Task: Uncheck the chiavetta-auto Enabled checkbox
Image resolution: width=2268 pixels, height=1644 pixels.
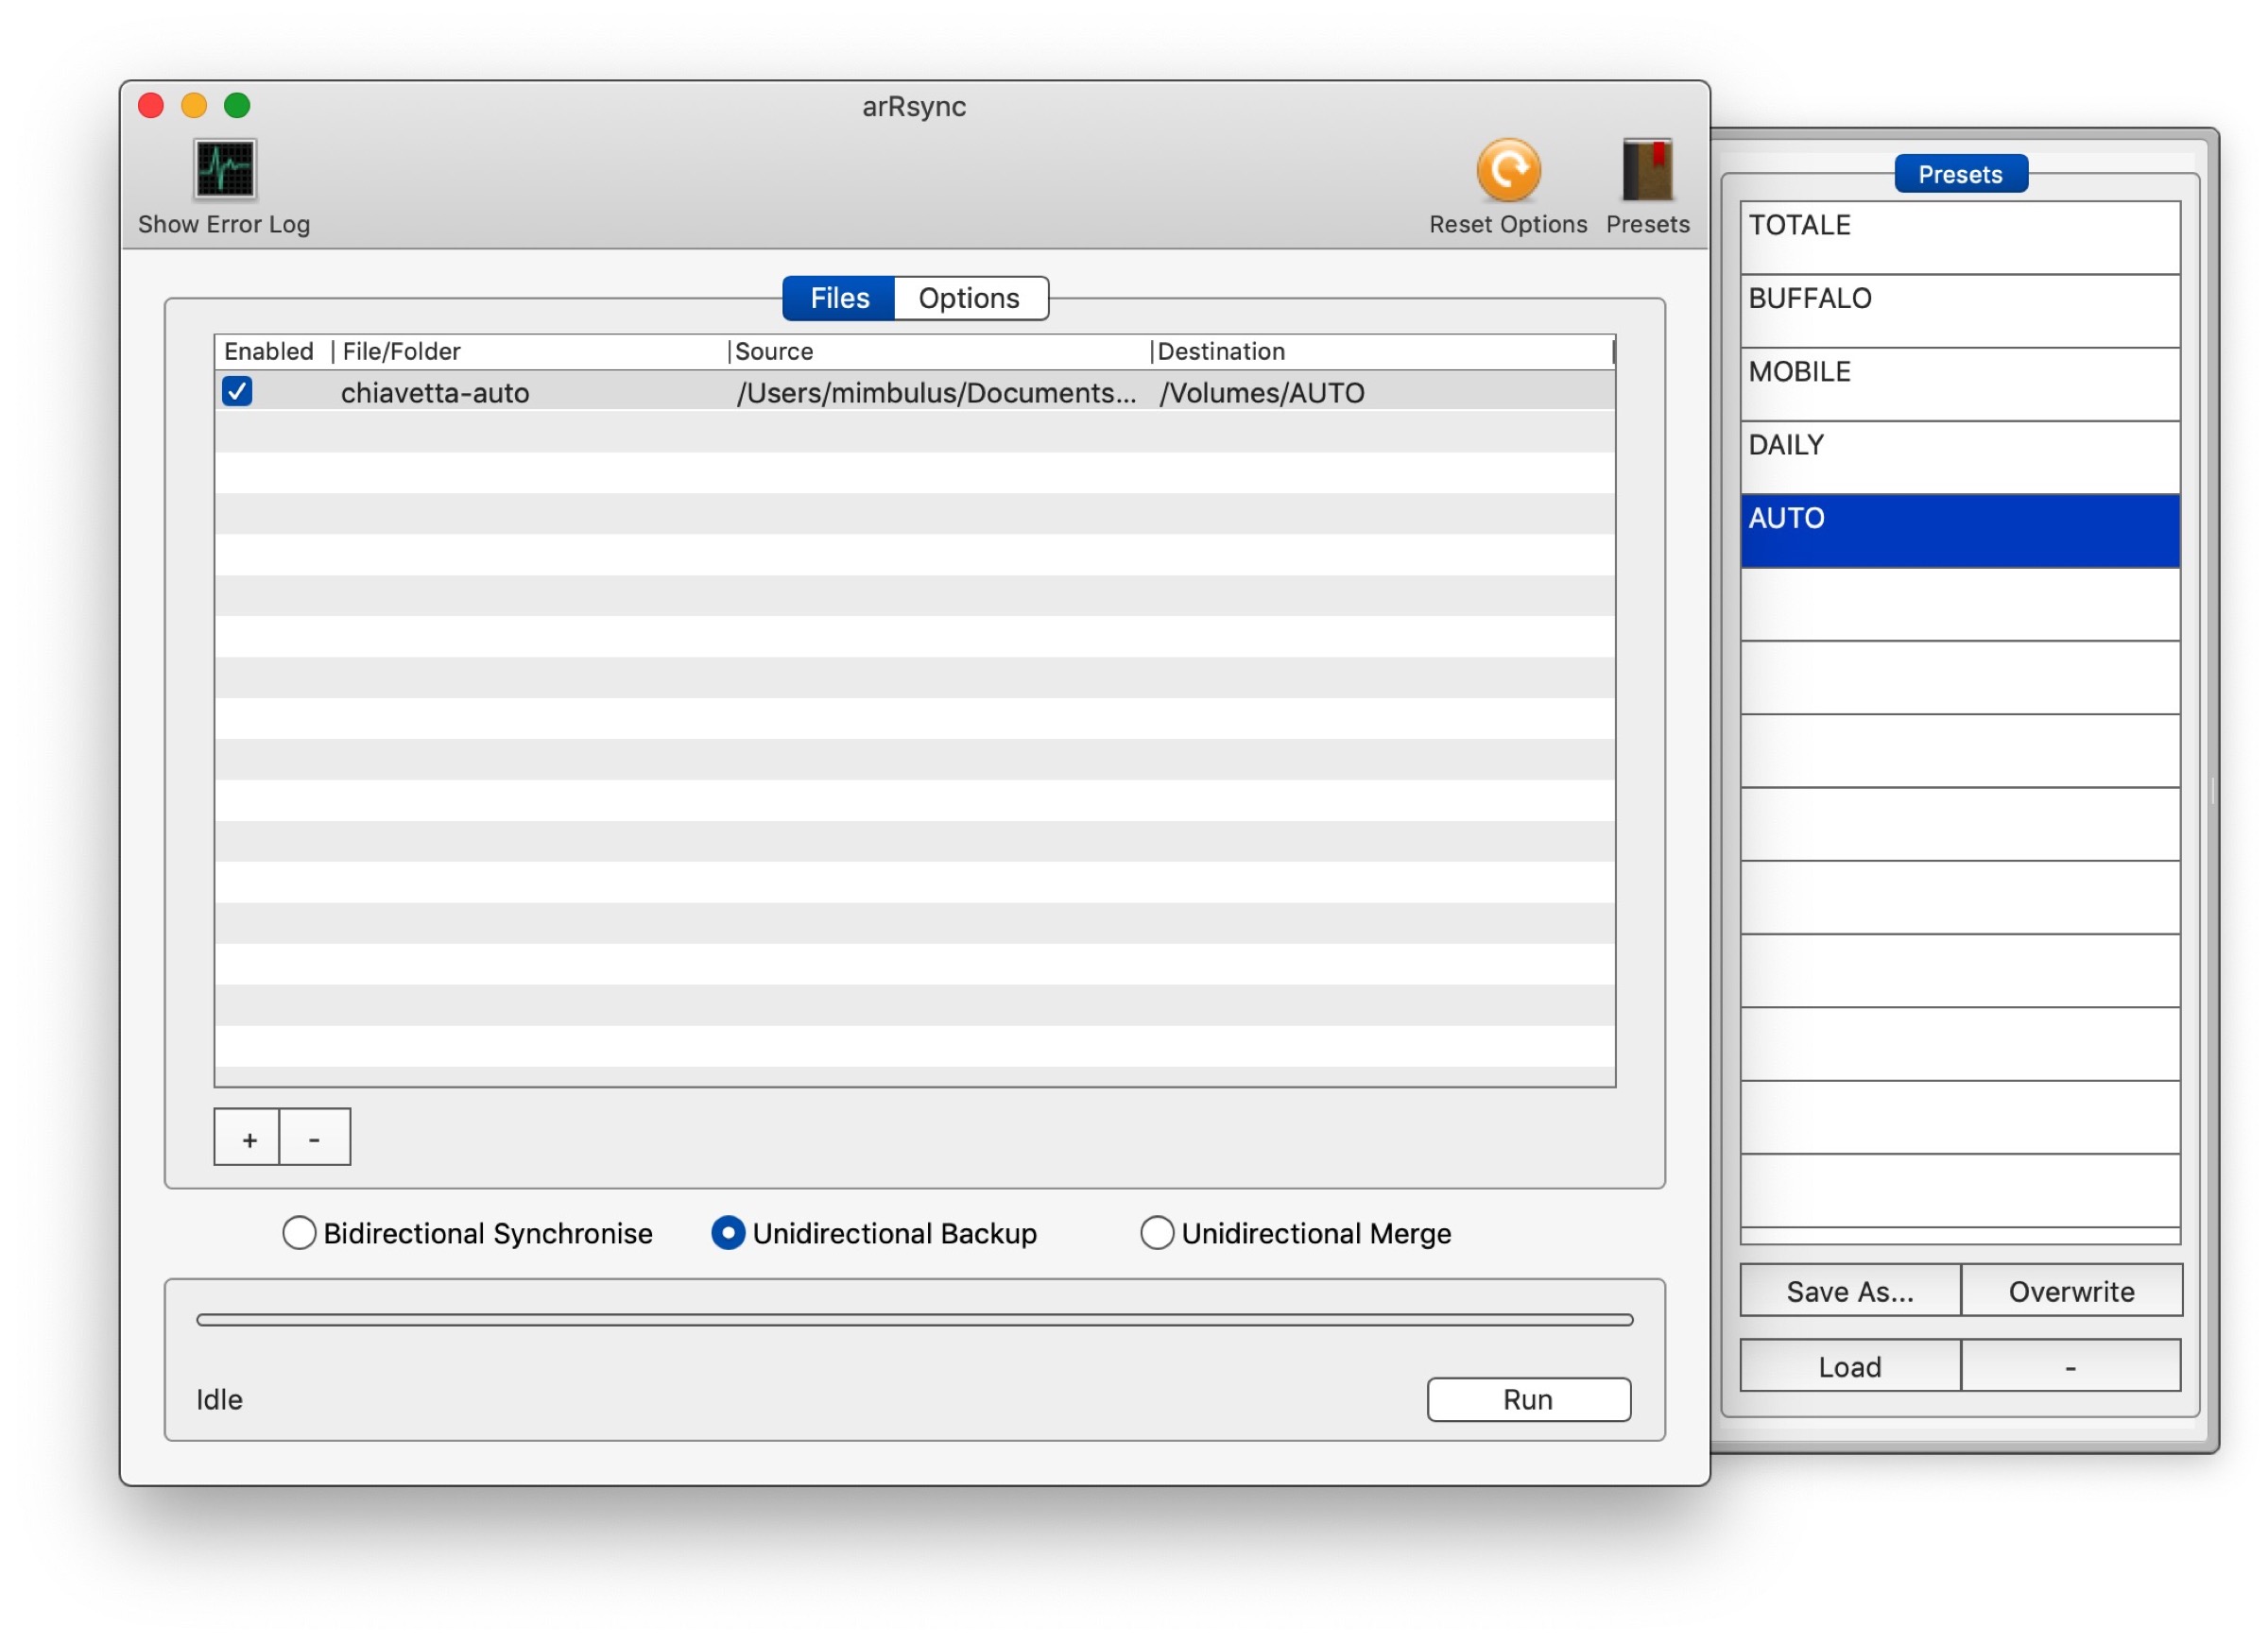Action: coord(238,392)
